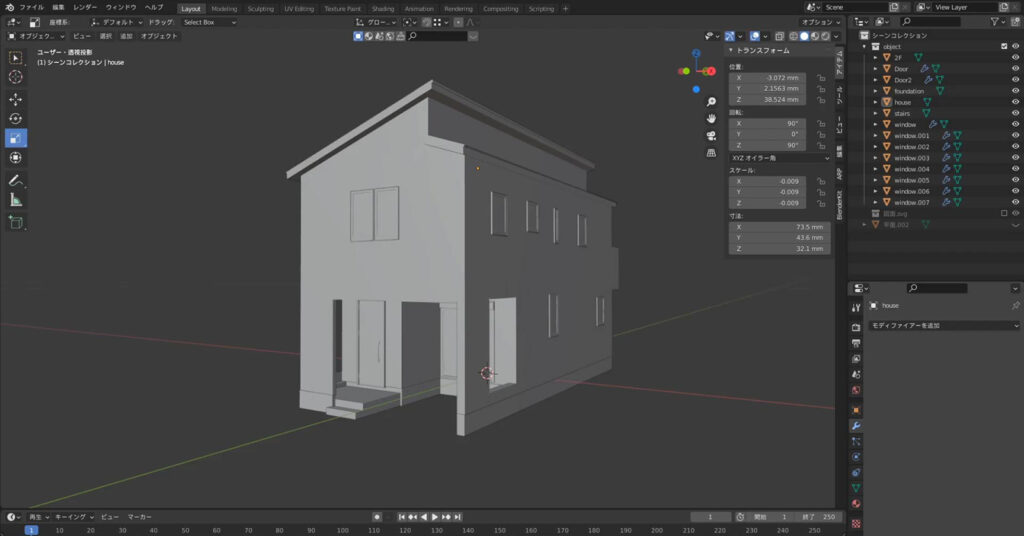The image size is (1024, 536).
Task: Choose the 3D Cursor tool
Action: tap(16, 77)
